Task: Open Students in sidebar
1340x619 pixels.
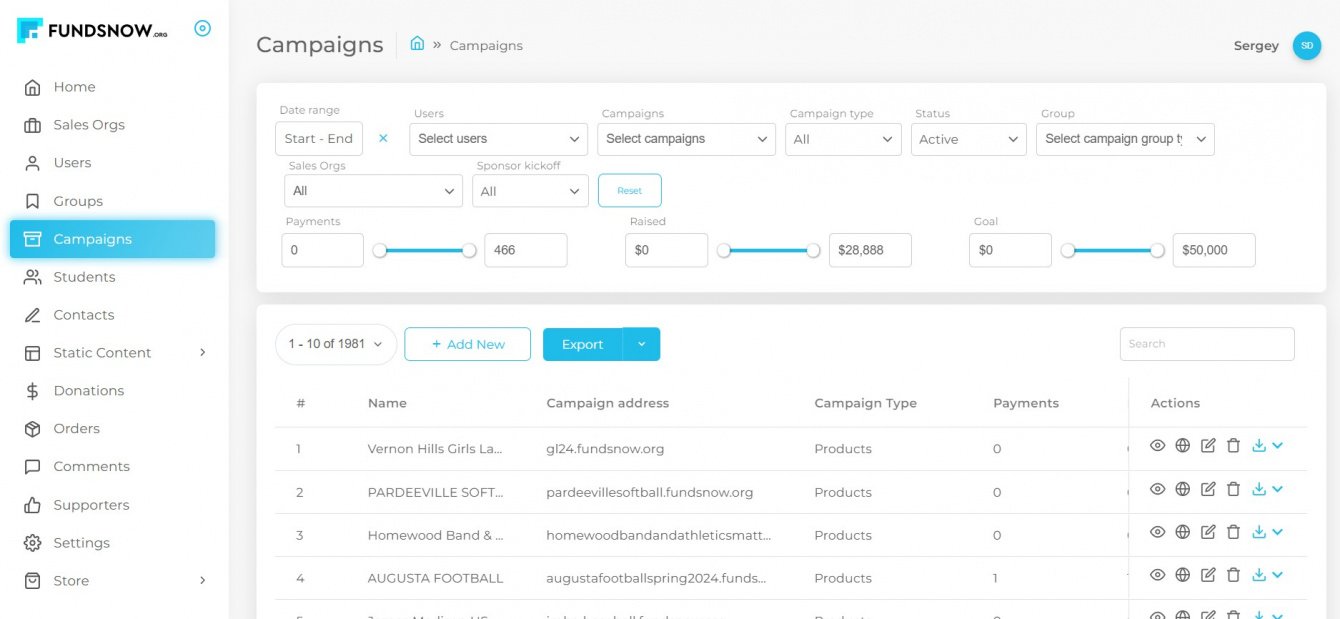Action: (x=112, y=277)
